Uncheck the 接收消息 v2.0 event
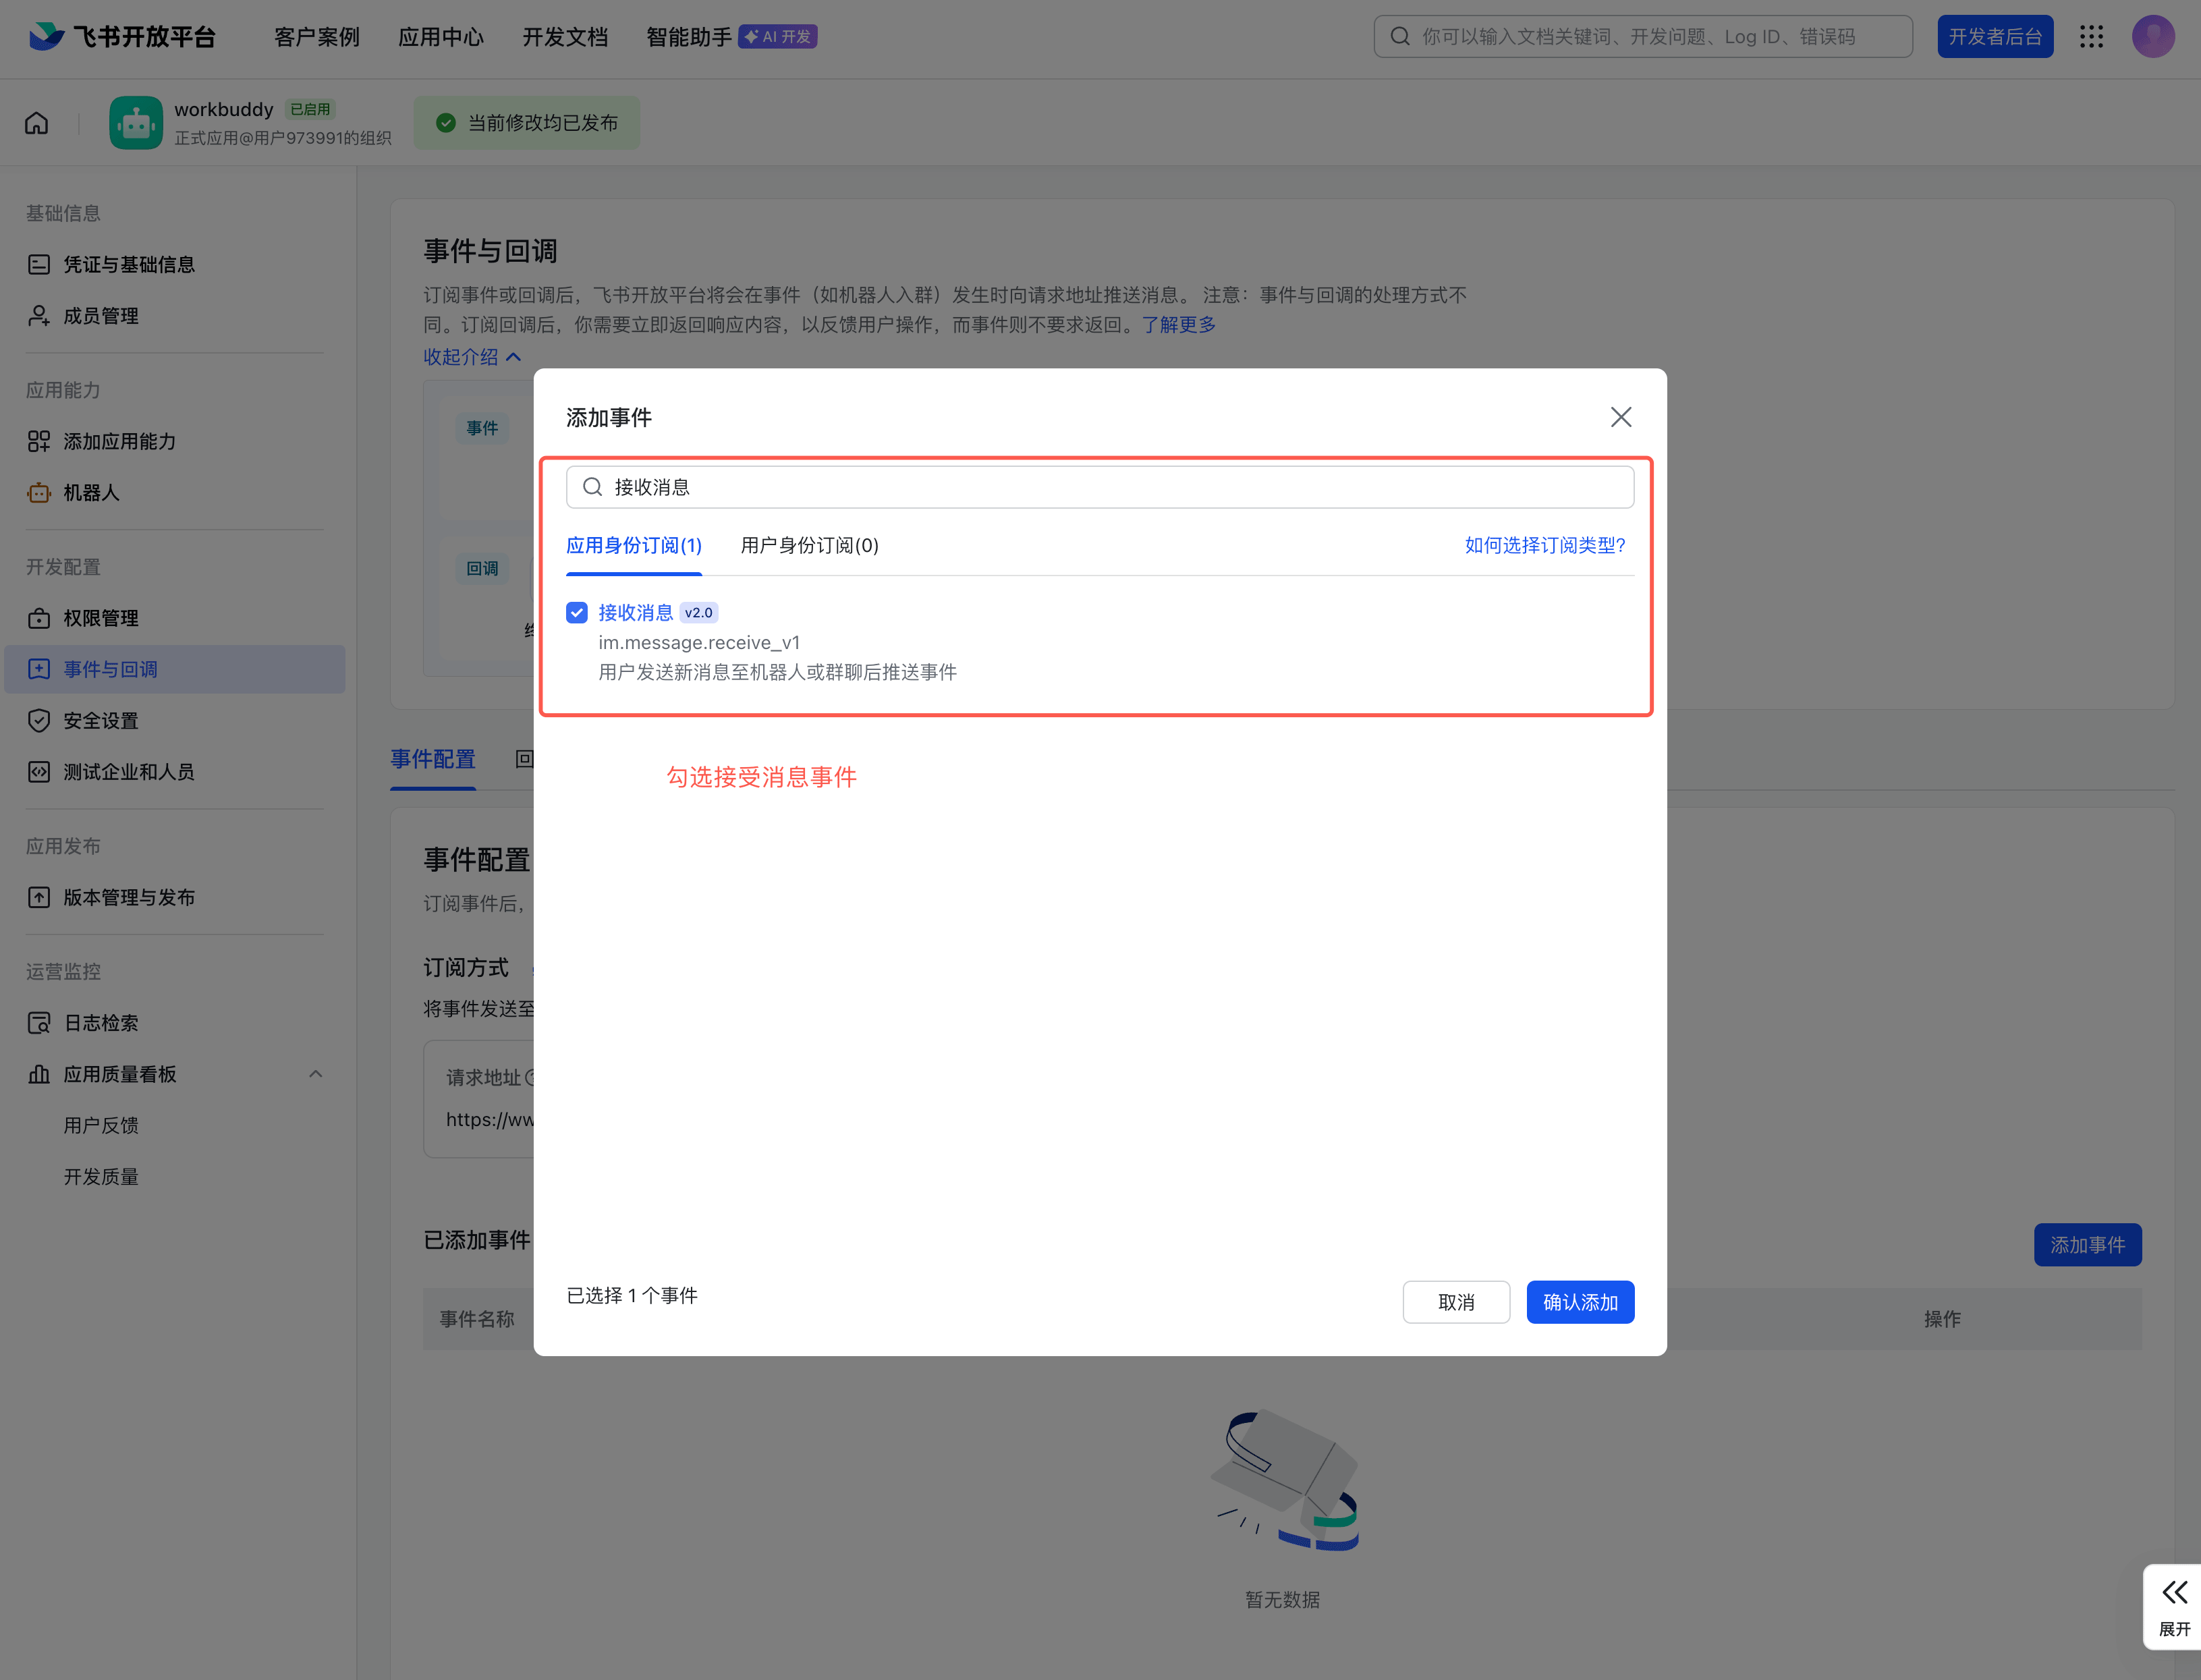This screenshot has height=1680, width=2201. click(x=576, y=612)
